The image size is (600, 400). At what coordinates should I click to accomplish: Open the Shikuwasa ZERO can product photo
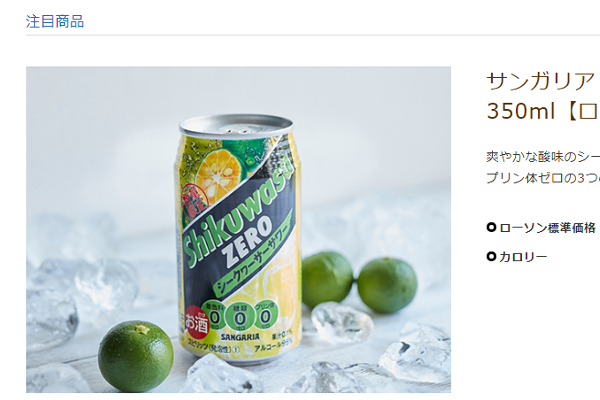tap(238, 230)
